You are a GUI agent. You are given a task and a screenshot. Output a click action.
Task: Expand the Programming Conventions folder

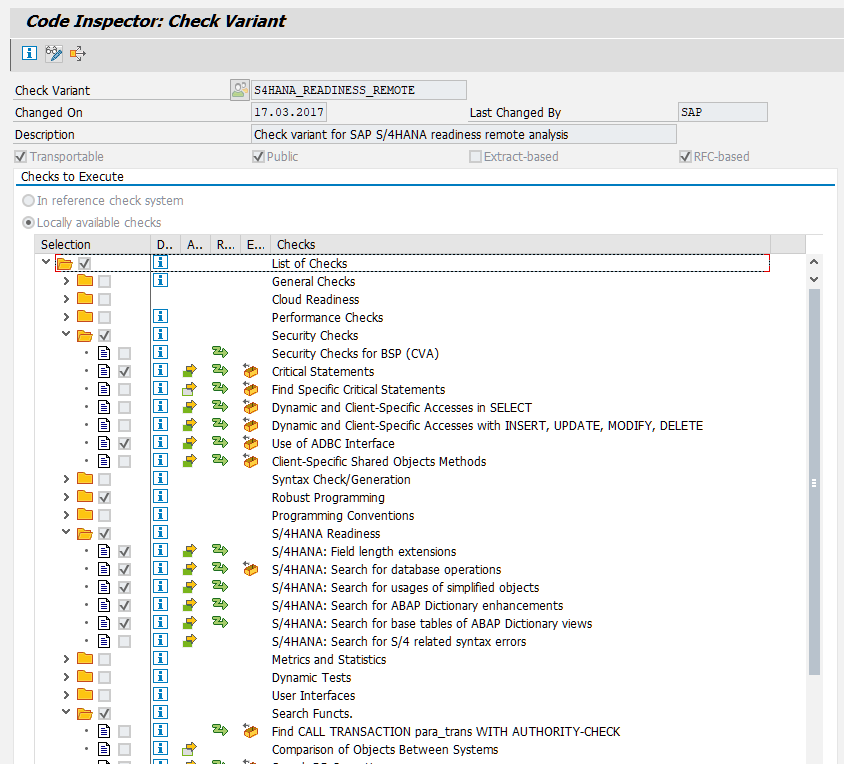(66, 515)
